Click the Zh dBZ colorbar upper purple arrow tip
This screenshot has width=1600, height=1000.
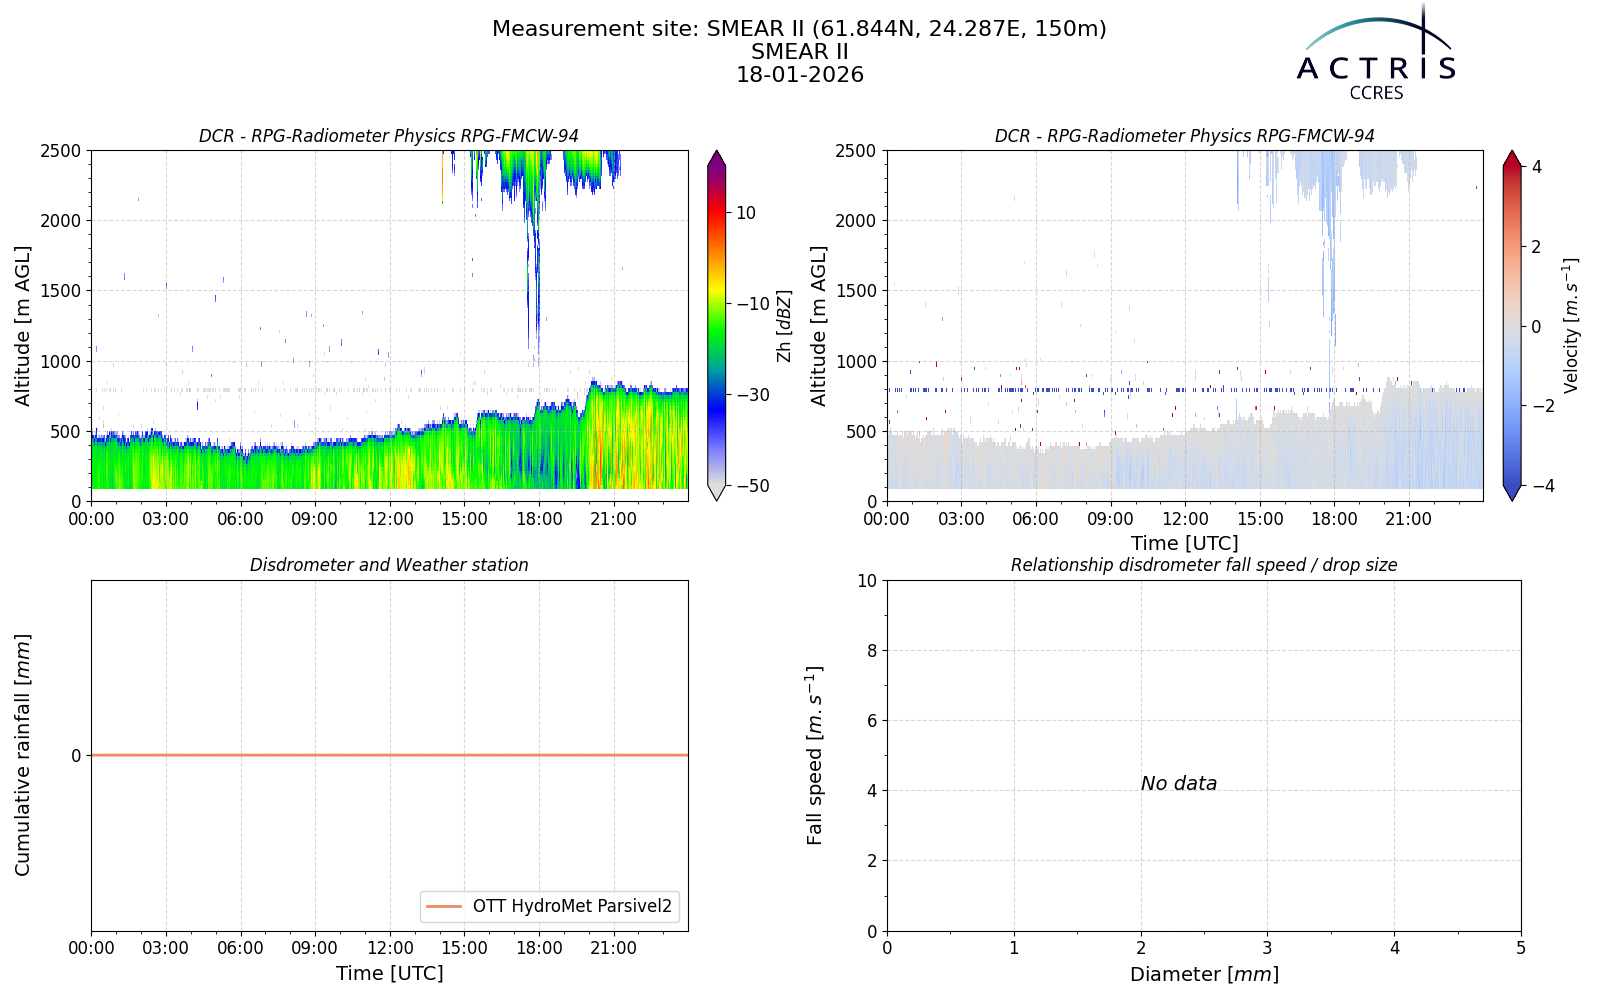(x=716, y=154)
